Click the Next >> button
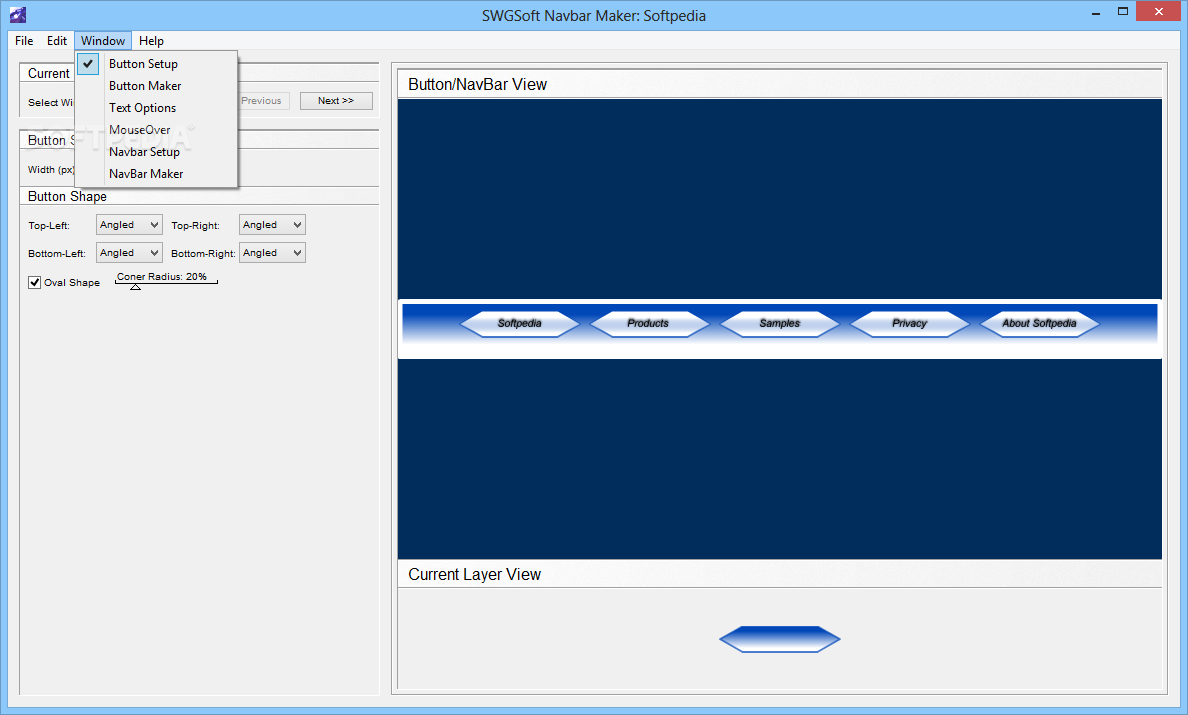The image size is (1188, 715). pos(336,101)
